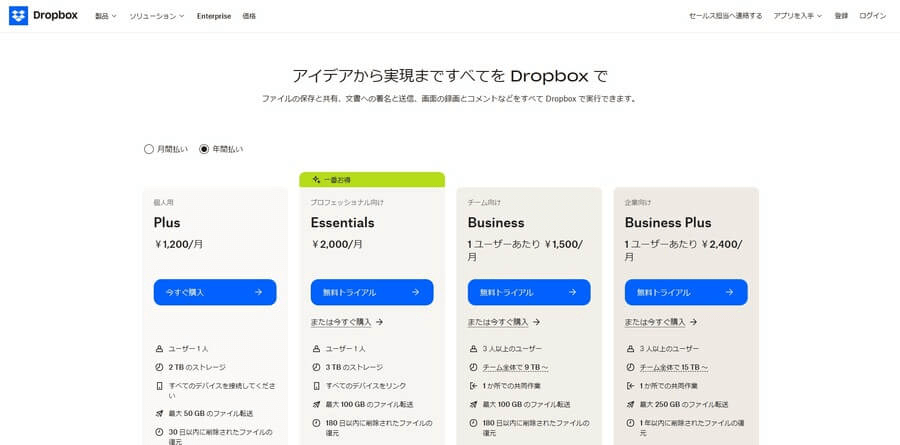Viewport: 900px width, 445px height.
Task: Click storage icon beside チーム全体で 9 TB～
Action: tap(473, 367)
